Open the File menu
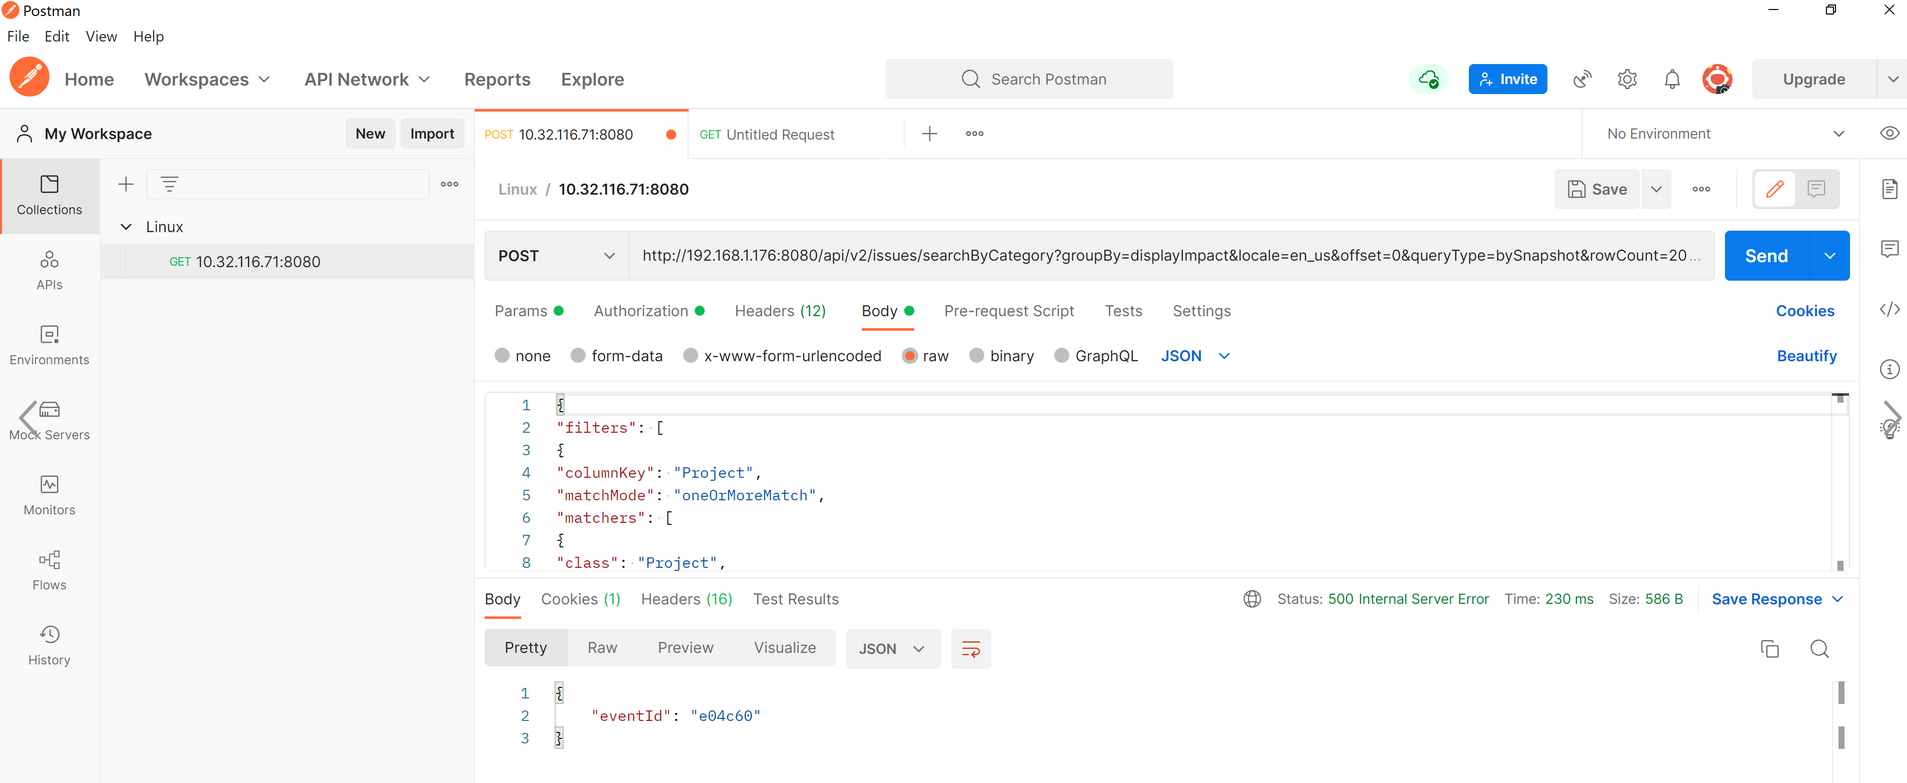The height and width of the screenshot is (783, 1907). tap(18, 36)
